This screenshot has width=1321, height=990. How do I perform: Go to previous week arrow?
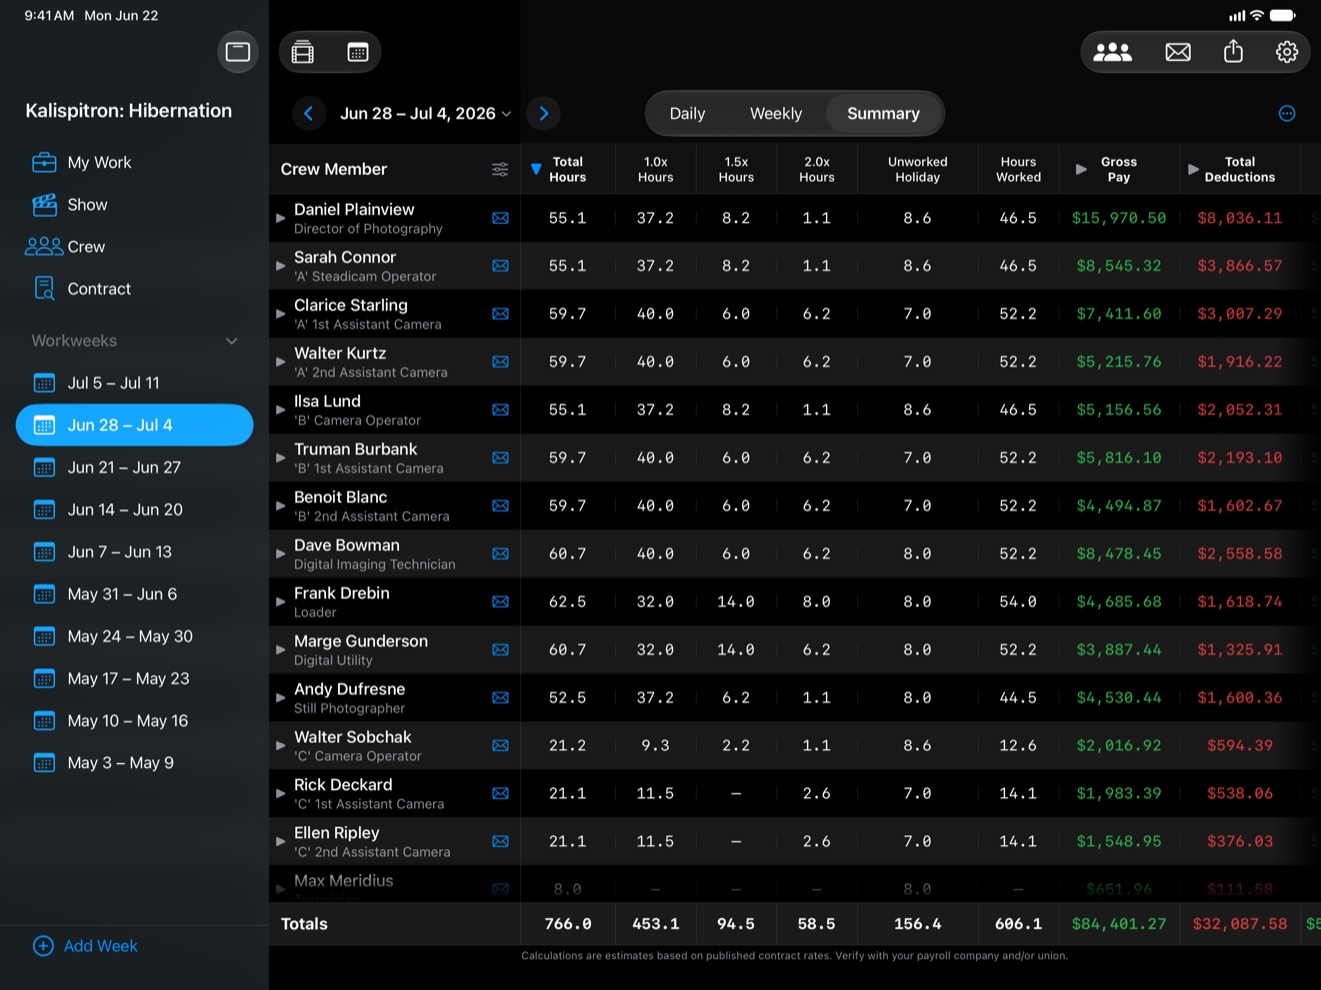coord(308,113)
